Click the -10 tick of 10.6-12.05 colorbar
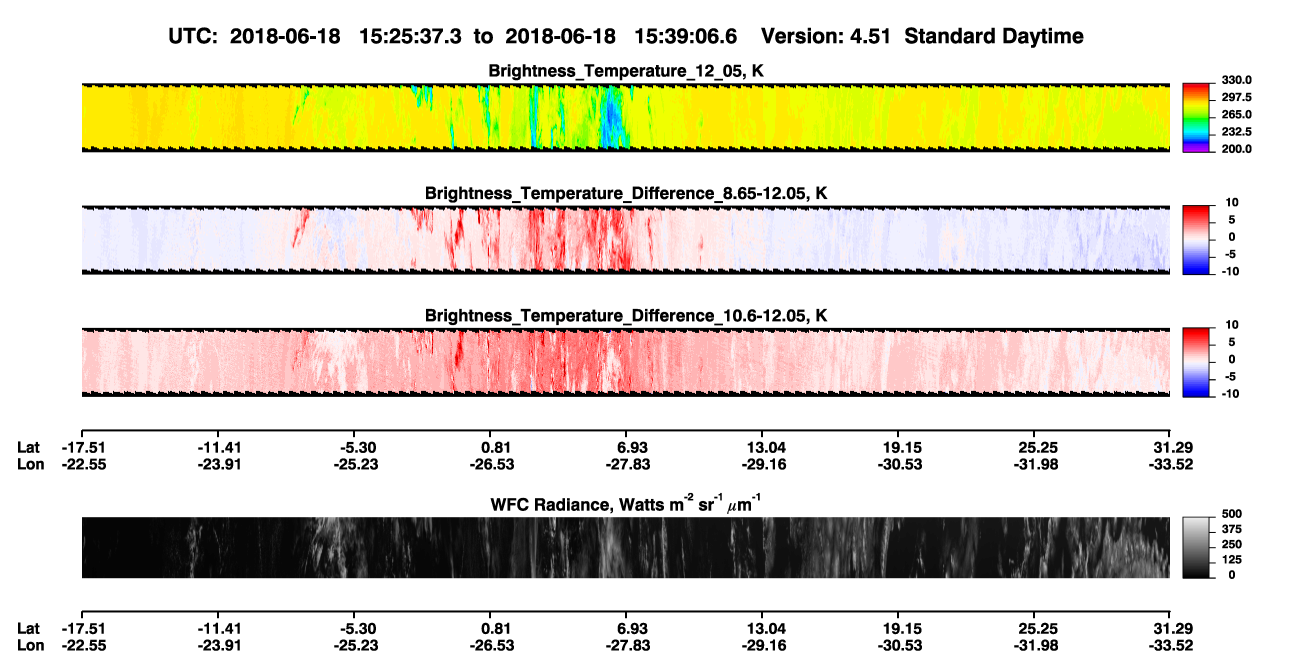 (x=1229, y=393)
